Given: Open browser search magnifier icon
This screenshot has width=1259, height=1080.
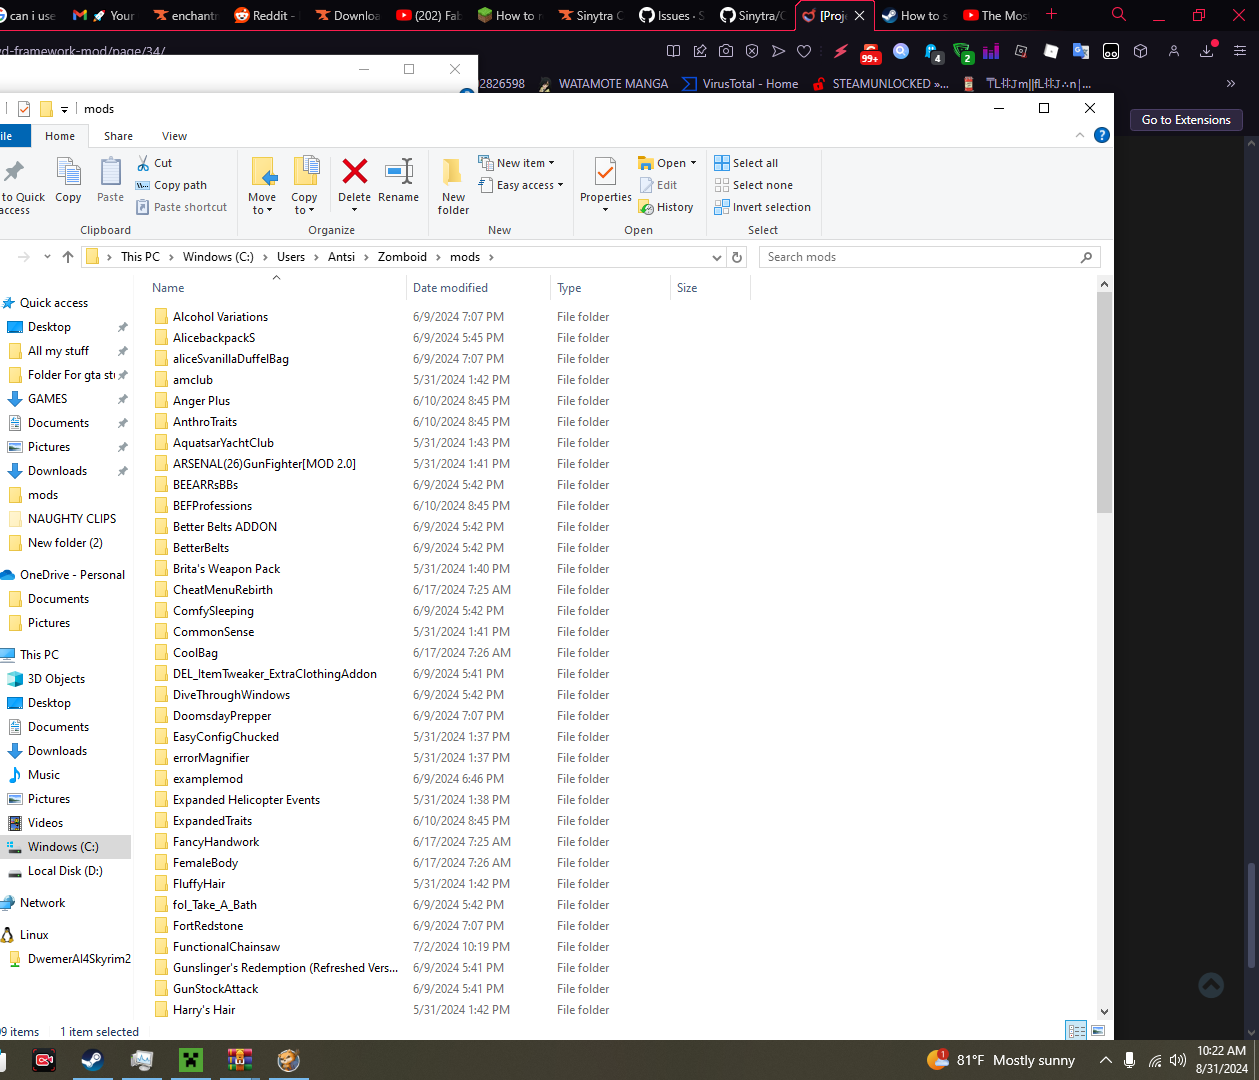Looking at the screenshot, I should coord(1119,14).
